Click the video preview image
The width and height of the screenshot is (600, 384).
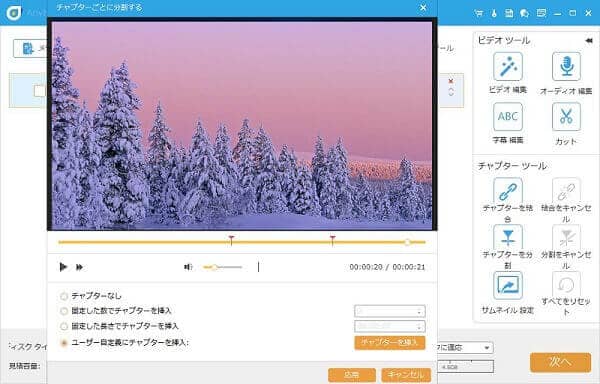pyautogui.click(x=242, y=124)
